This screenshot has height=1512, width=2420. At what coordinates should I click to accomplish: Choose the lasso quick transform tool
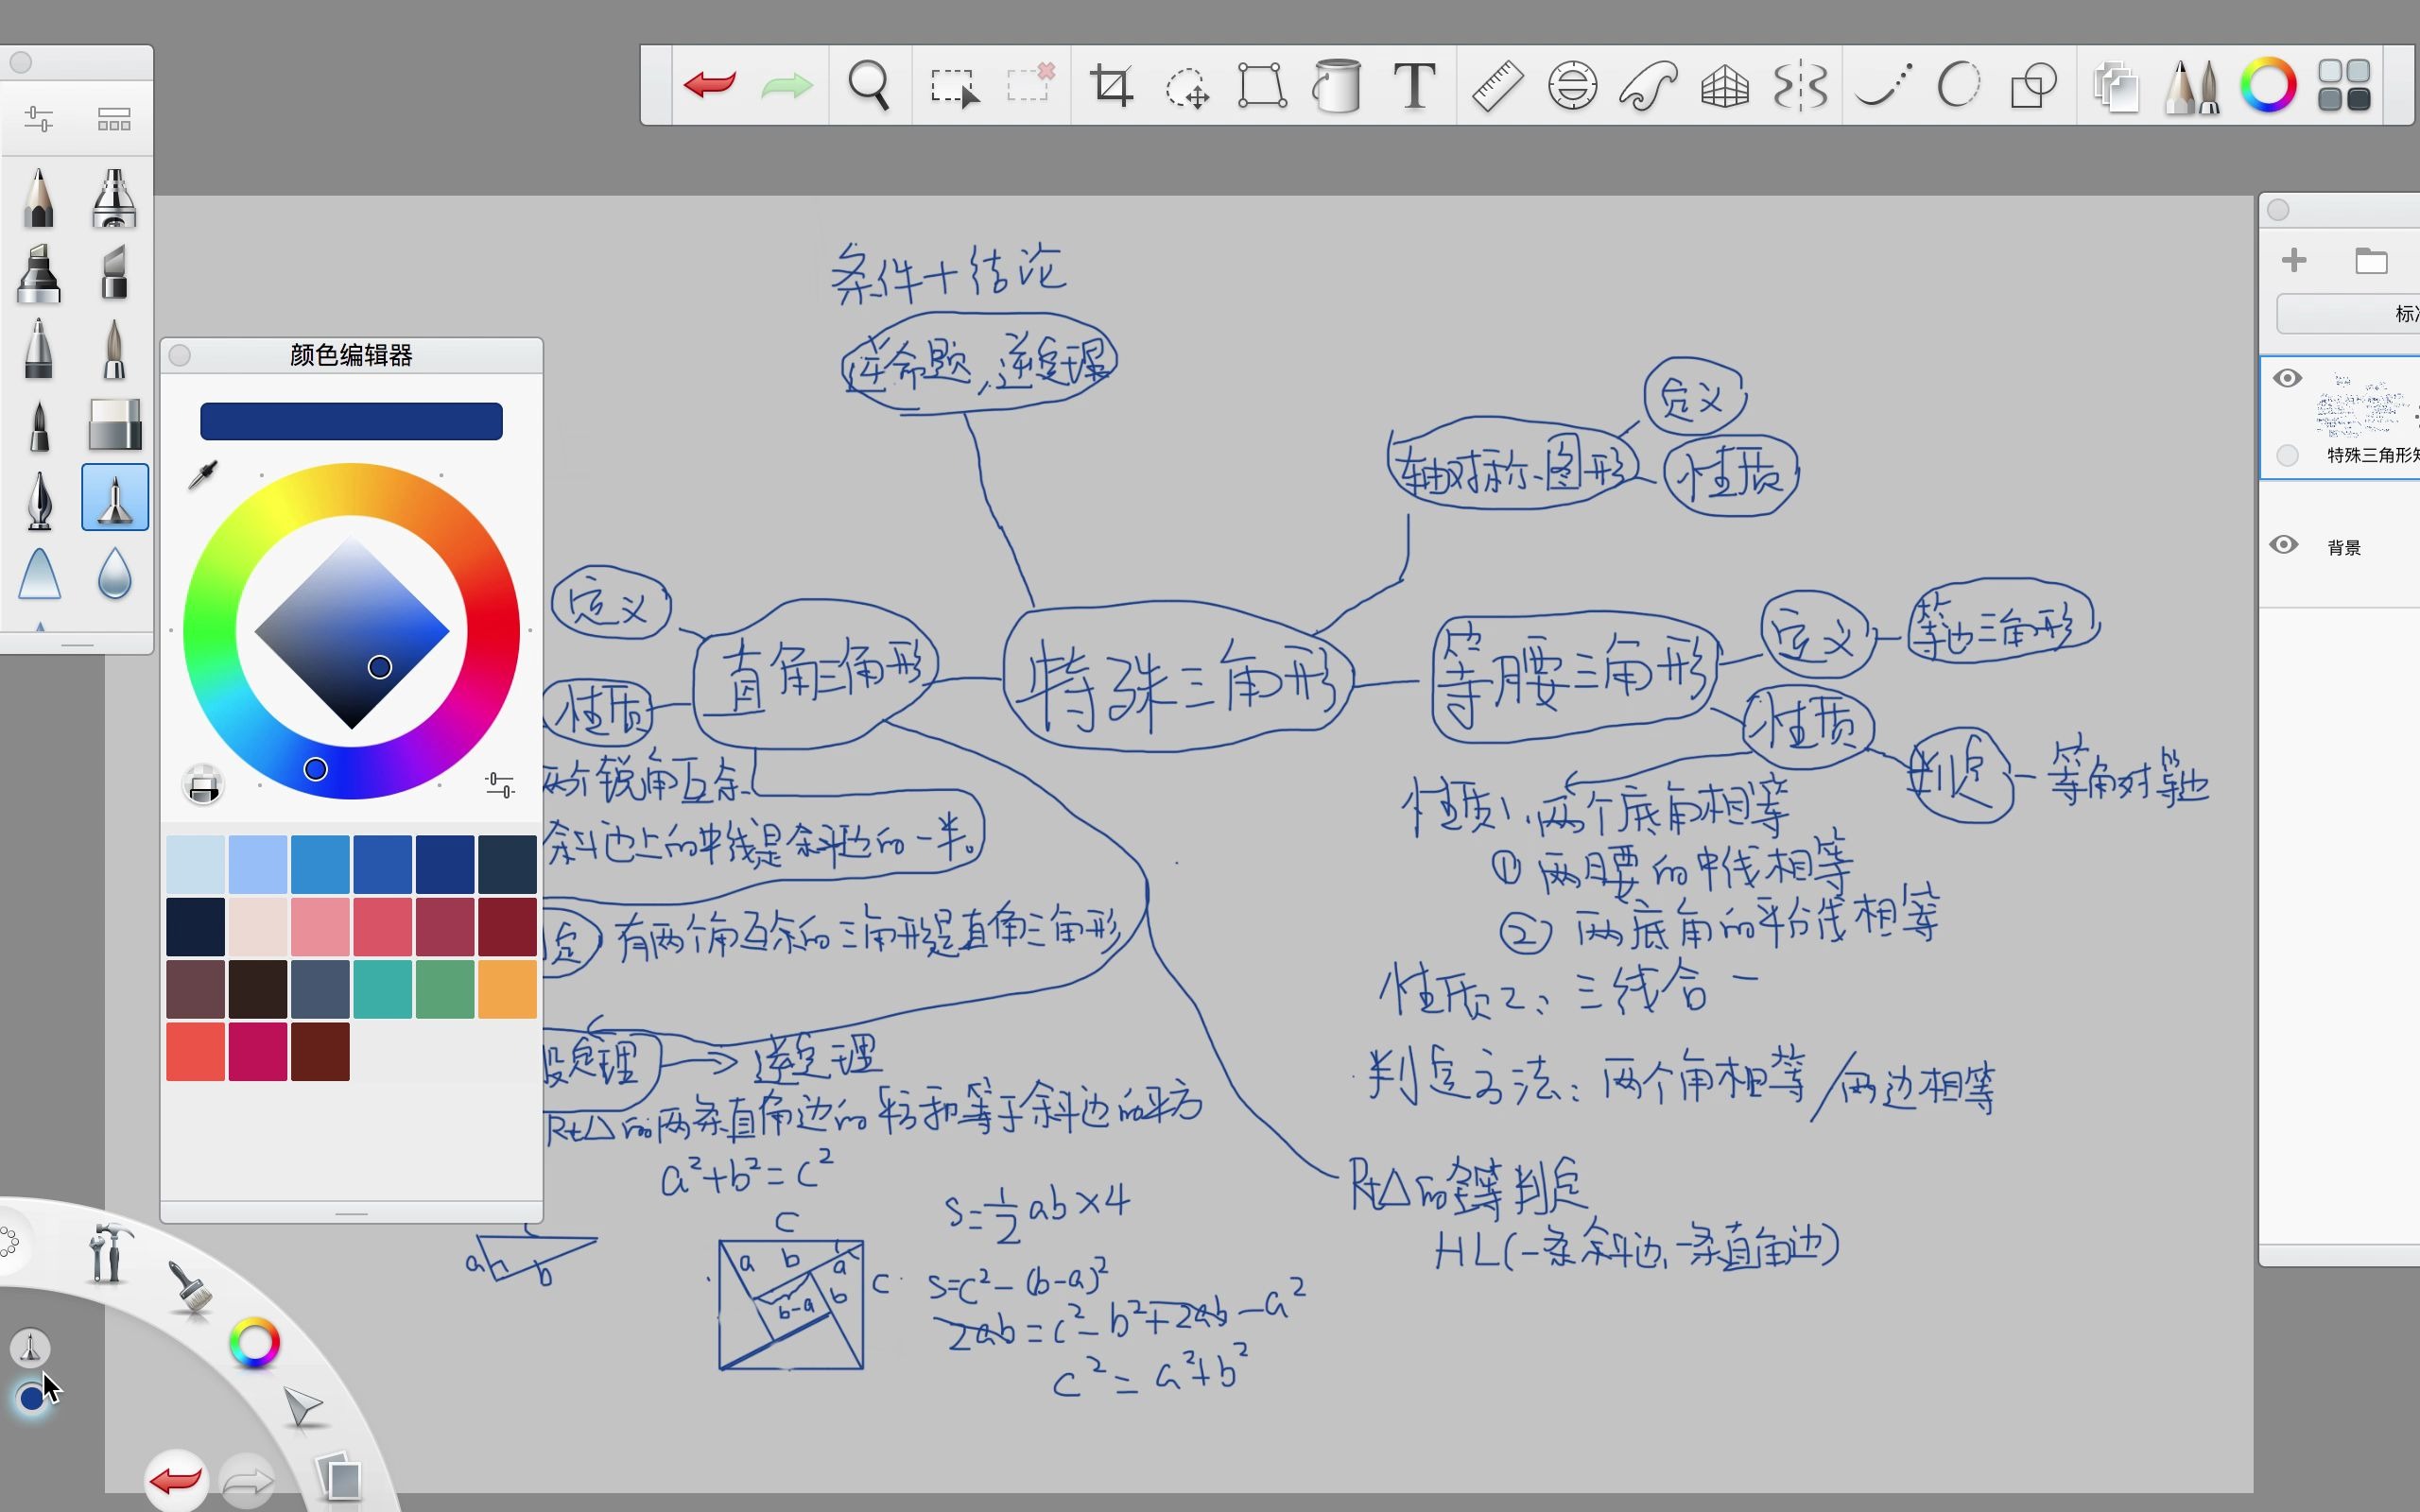click(x=1187, y=87)
